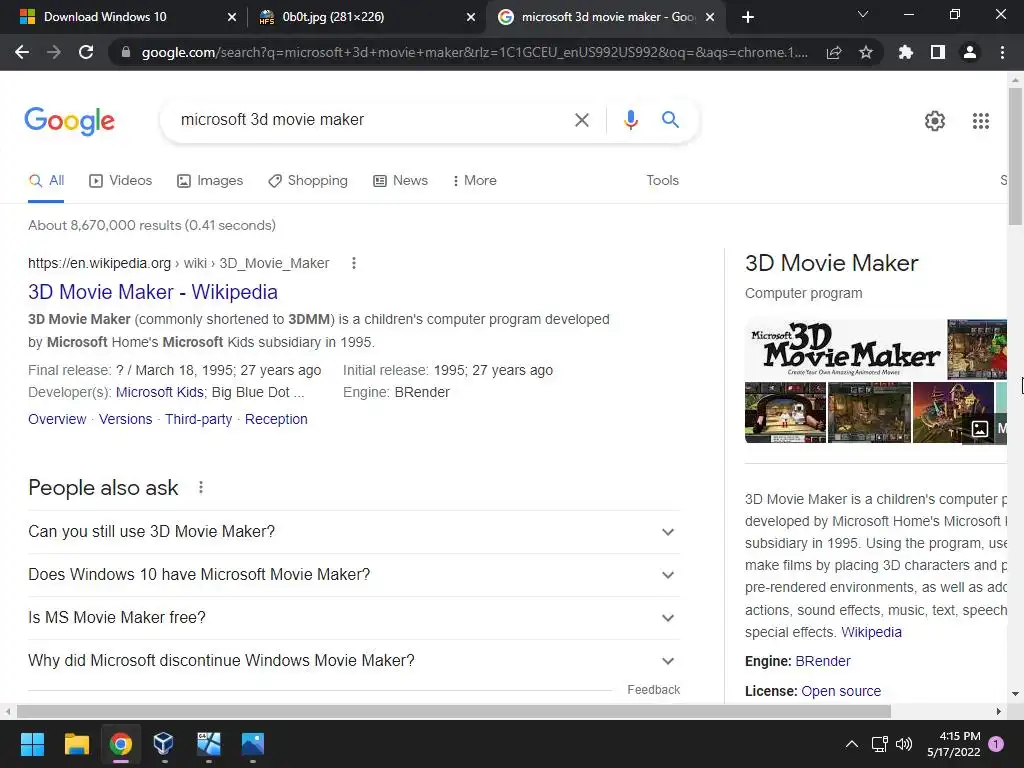Open the Photos app taskbar icon
This screenshot has width=1024, height=768.
tap(253, 744)
